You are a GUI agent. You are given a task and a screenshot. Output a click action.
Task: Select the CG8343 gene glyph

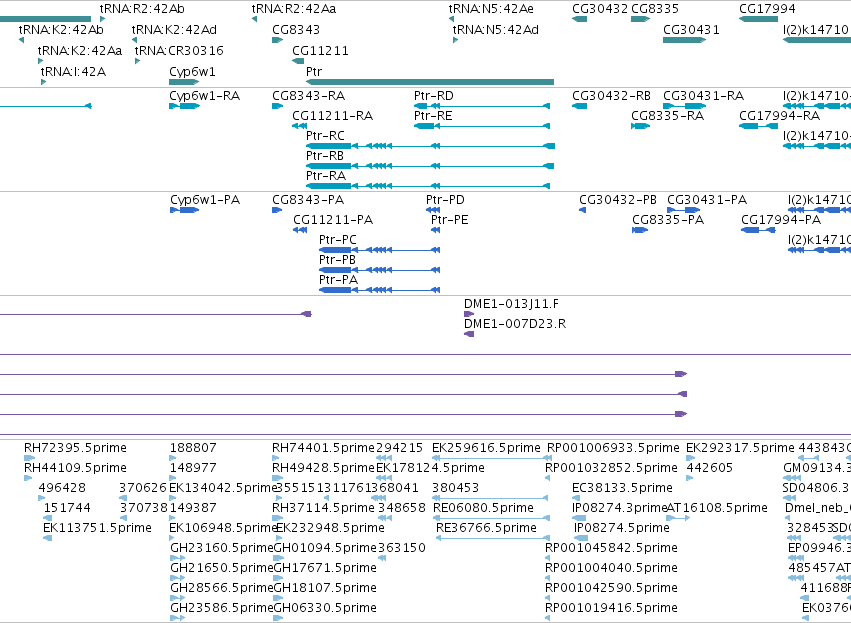point(278,40)
